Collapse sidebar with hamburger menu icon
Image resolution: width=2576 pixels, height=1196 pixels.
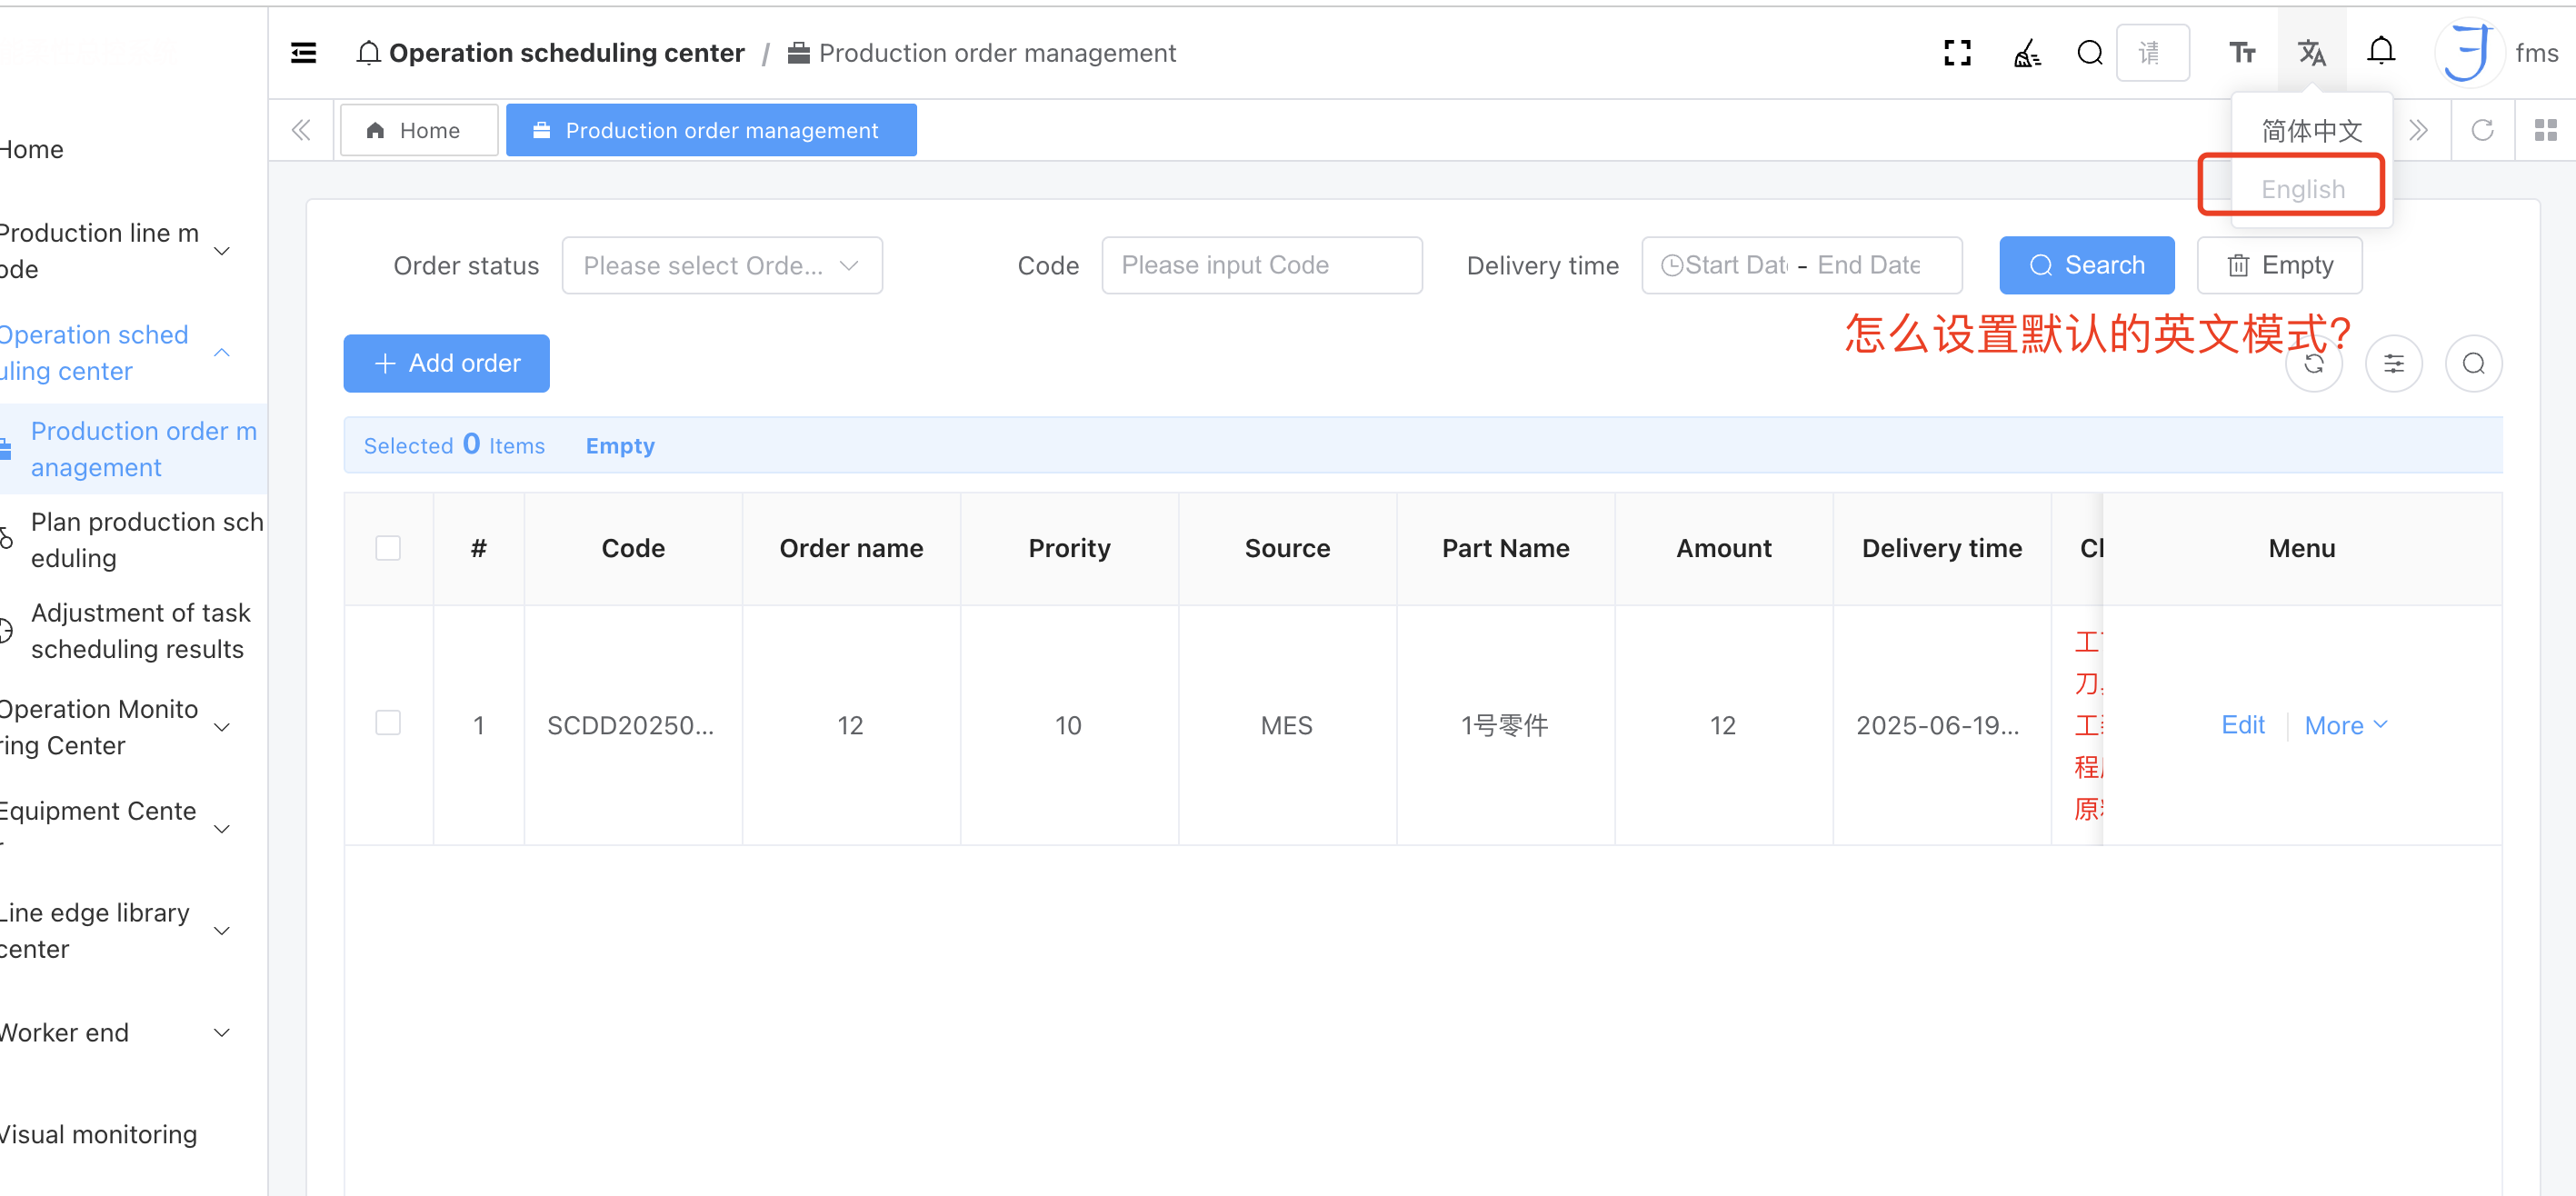click(x=303, y=53)
